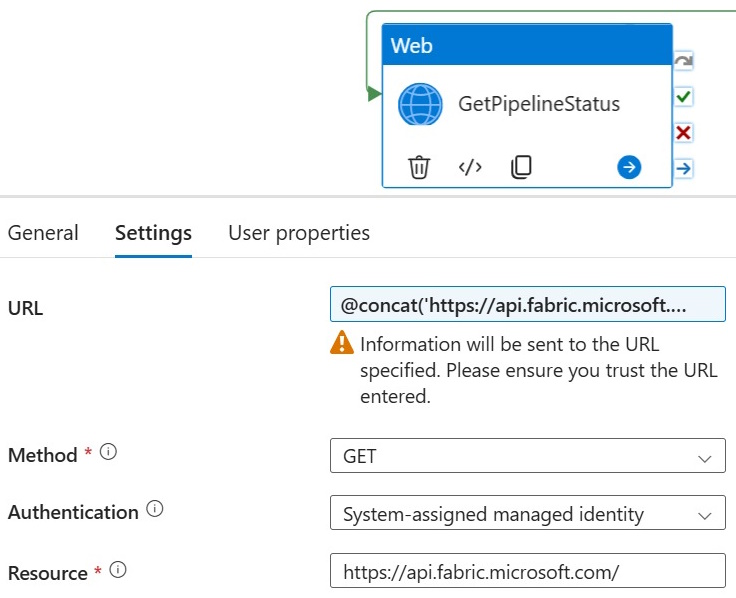The image size is (736, 598).
Task: Click the URL expression input field
Action: (x=527, y=305)
